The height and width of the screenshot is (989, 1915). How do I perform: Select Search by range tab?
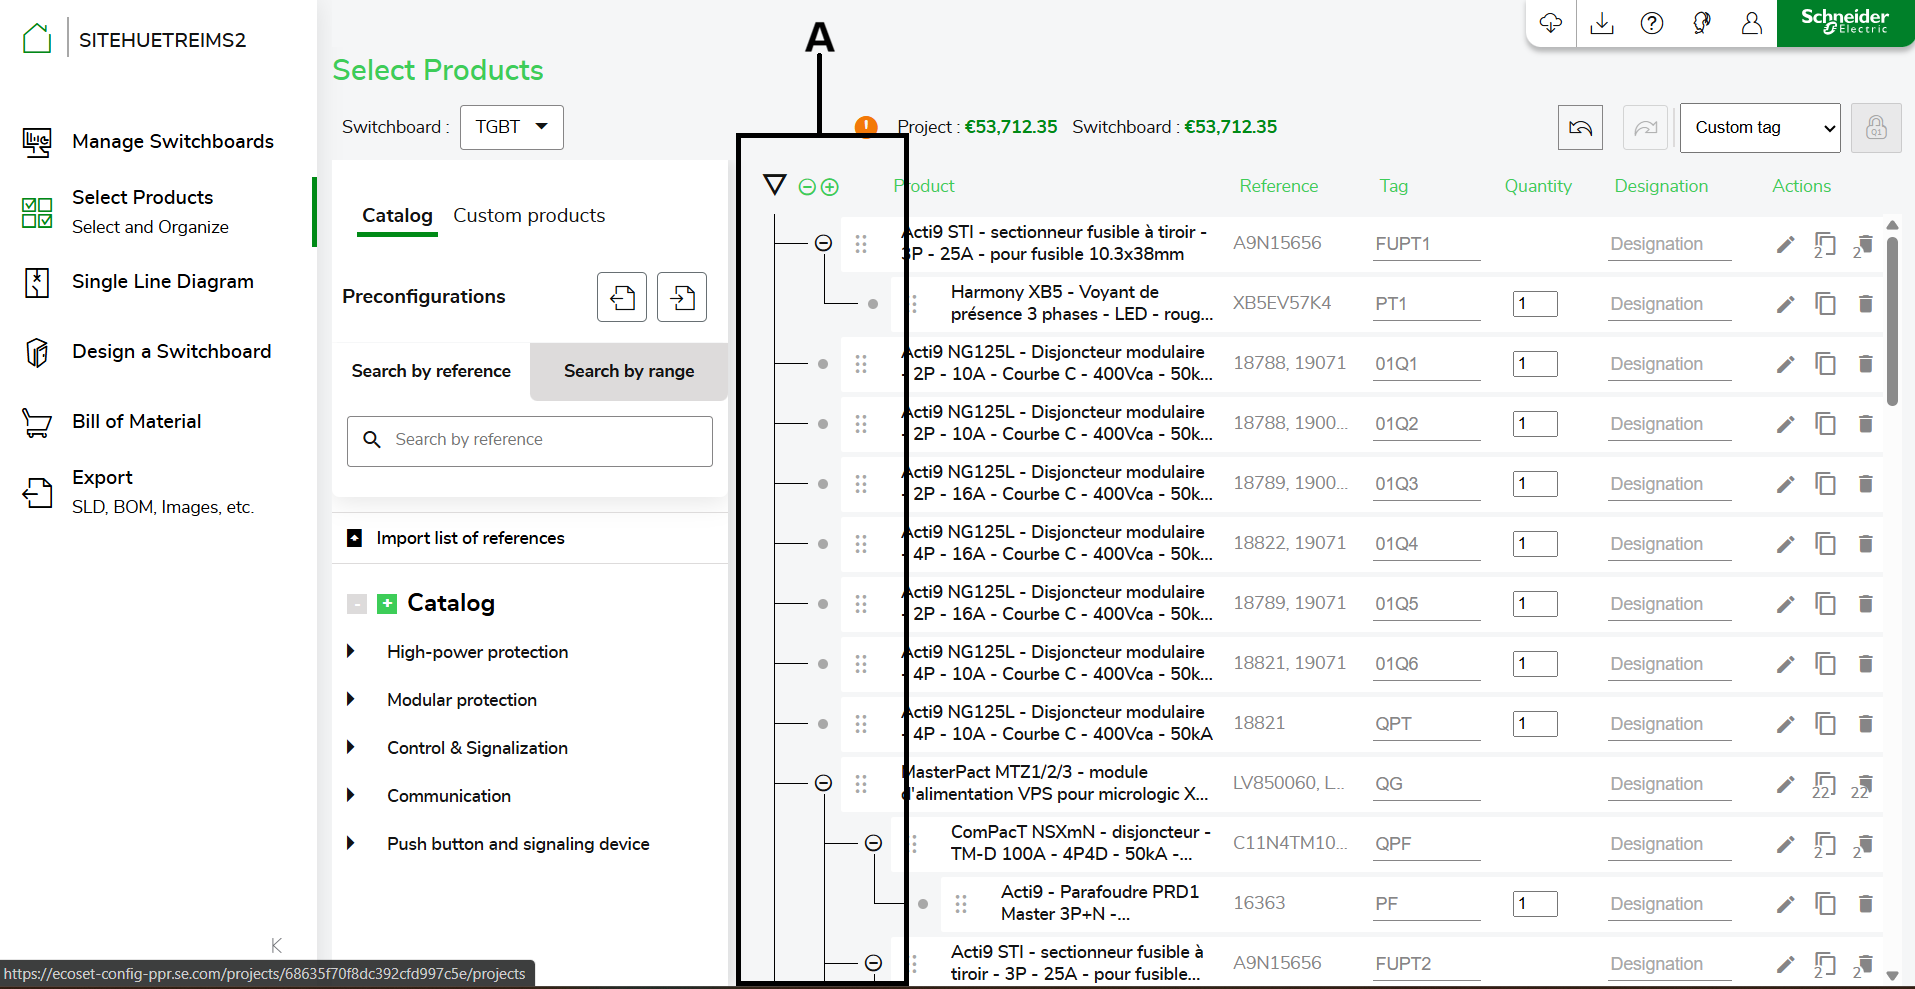(x=629, y=371)
